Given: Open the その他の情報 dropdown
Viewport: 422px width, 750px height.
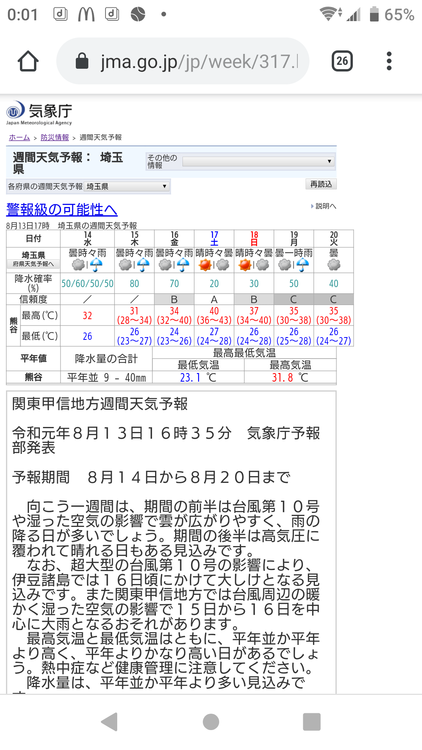Looking at the screenshot, I should (x=258, y=161).
